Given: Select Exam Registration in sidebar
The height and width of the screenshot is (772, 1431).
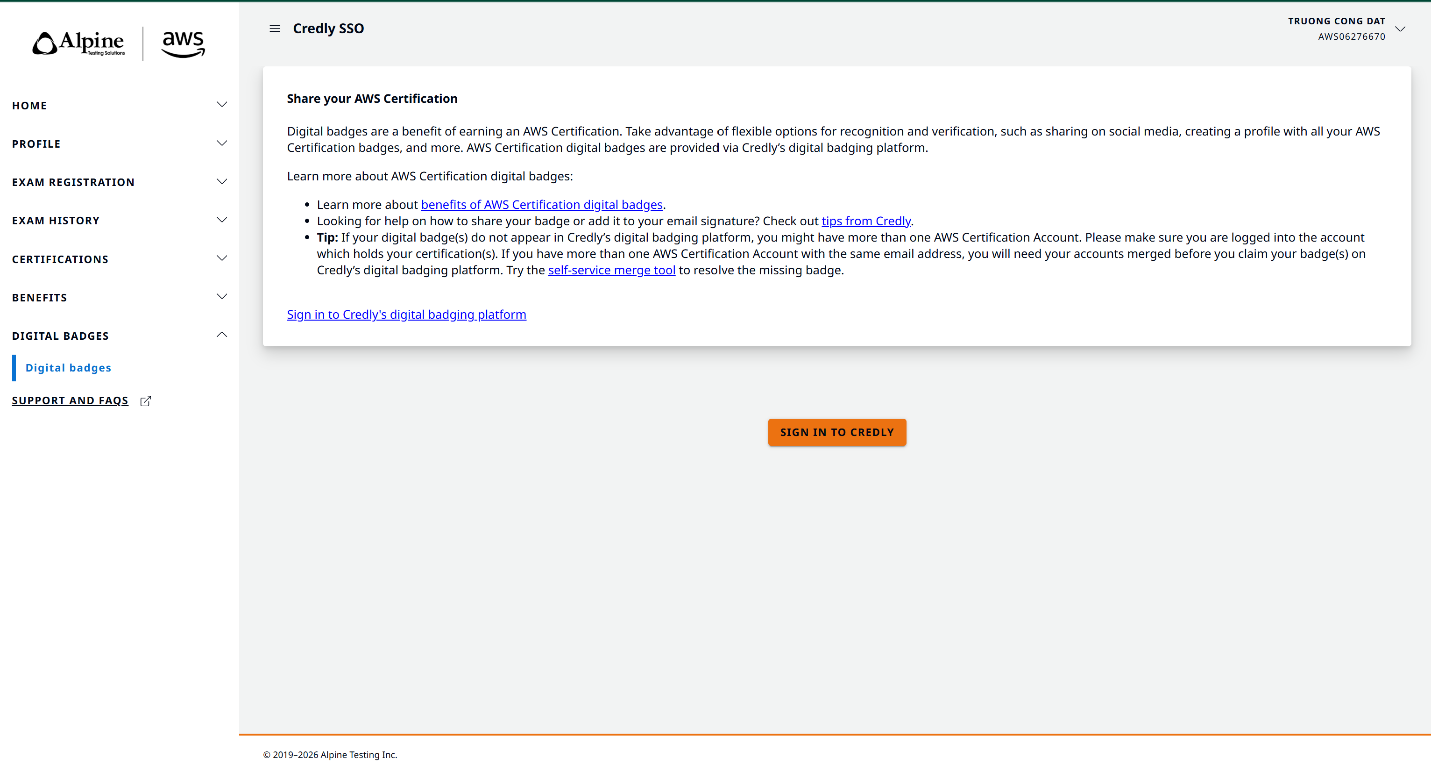Looking at the screenshot, I should (73, 182).
